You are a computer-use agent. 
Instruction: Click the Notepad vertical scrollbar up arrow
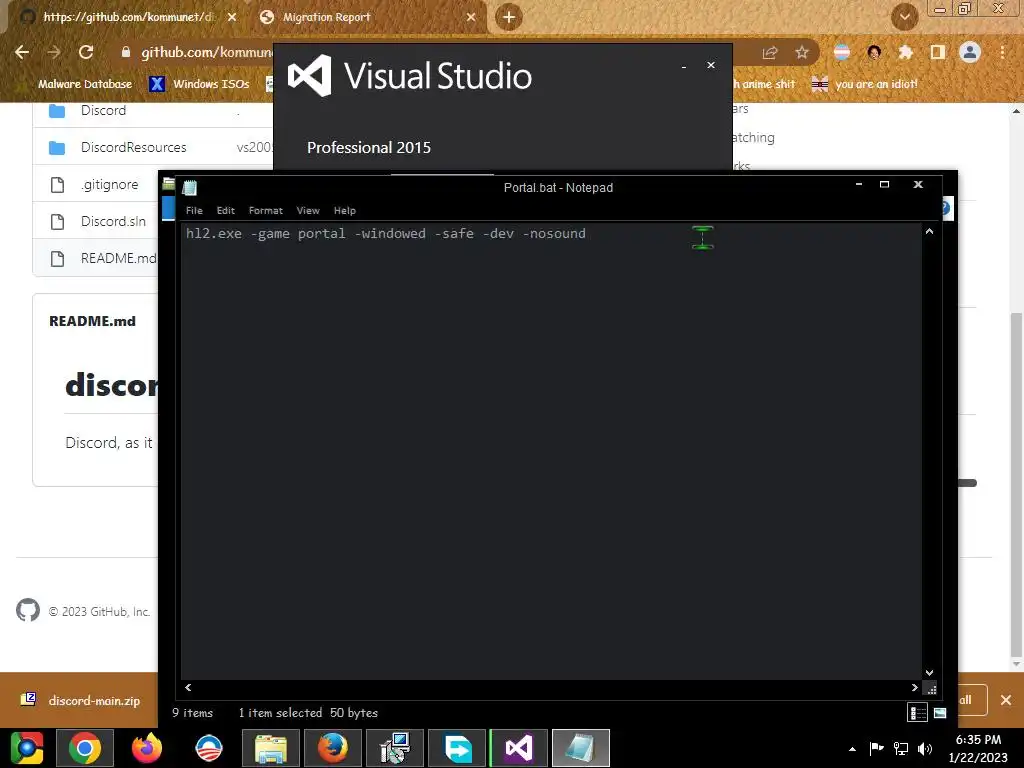[929, 232]
